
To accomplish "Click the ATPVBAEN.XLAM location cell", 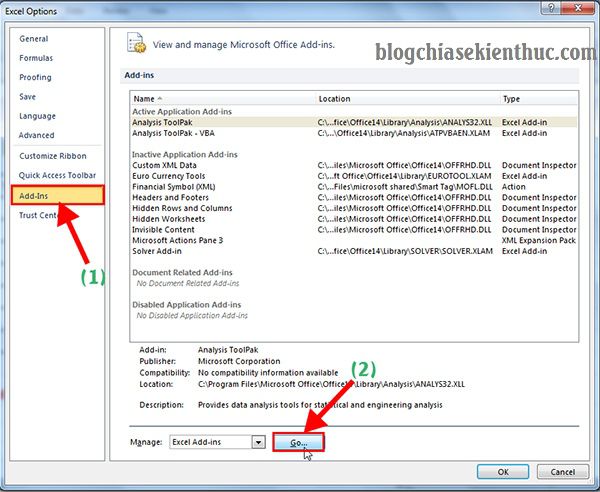I will tap(404, 133).
